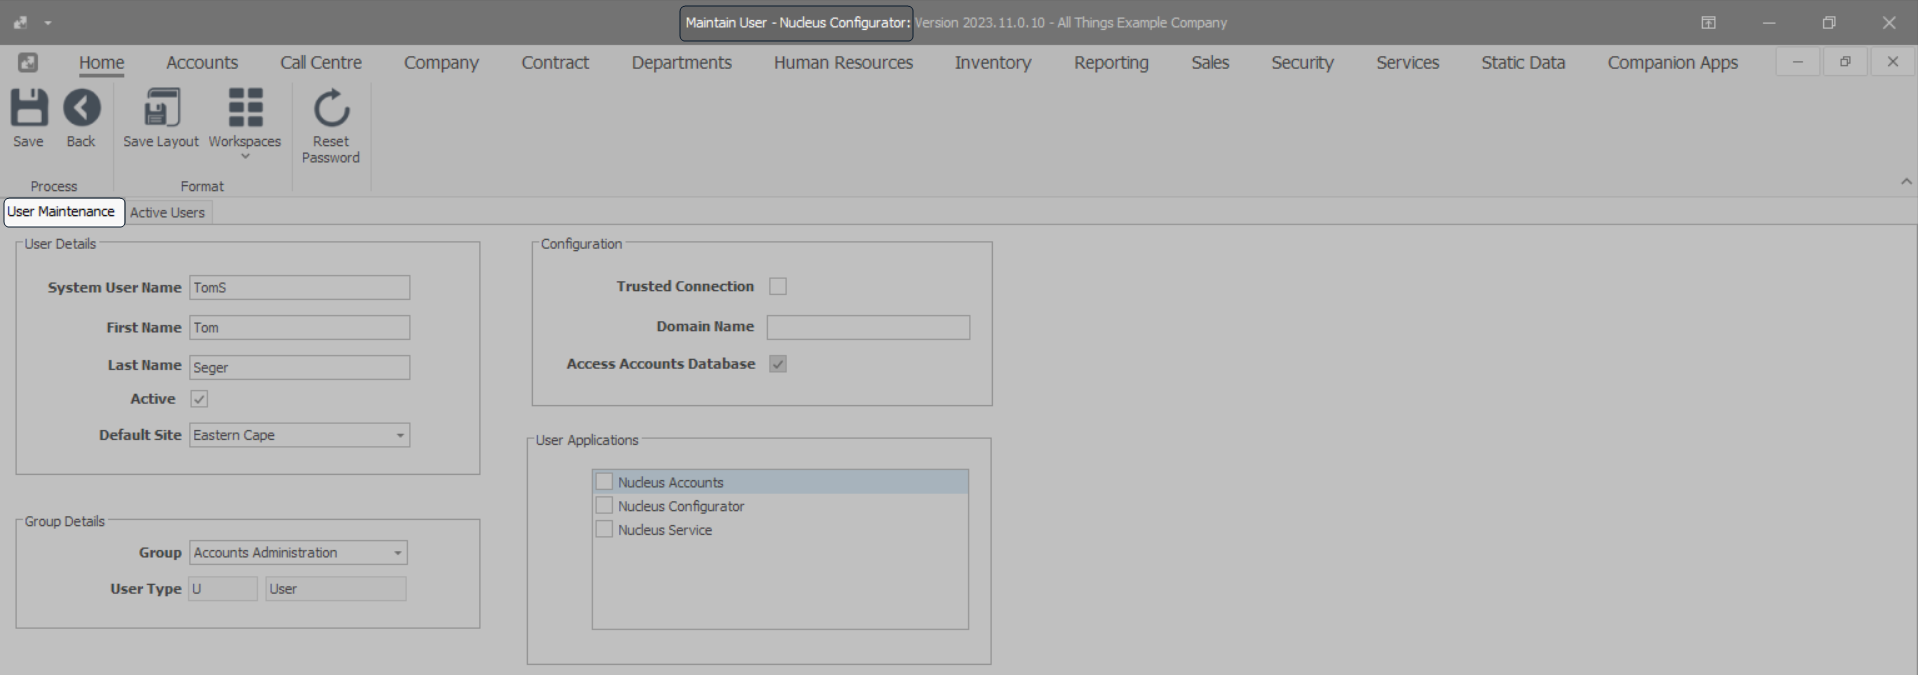Click the Save icon in the ribbon
This screenshot has width=1918, height=675.
coord(28,109)
